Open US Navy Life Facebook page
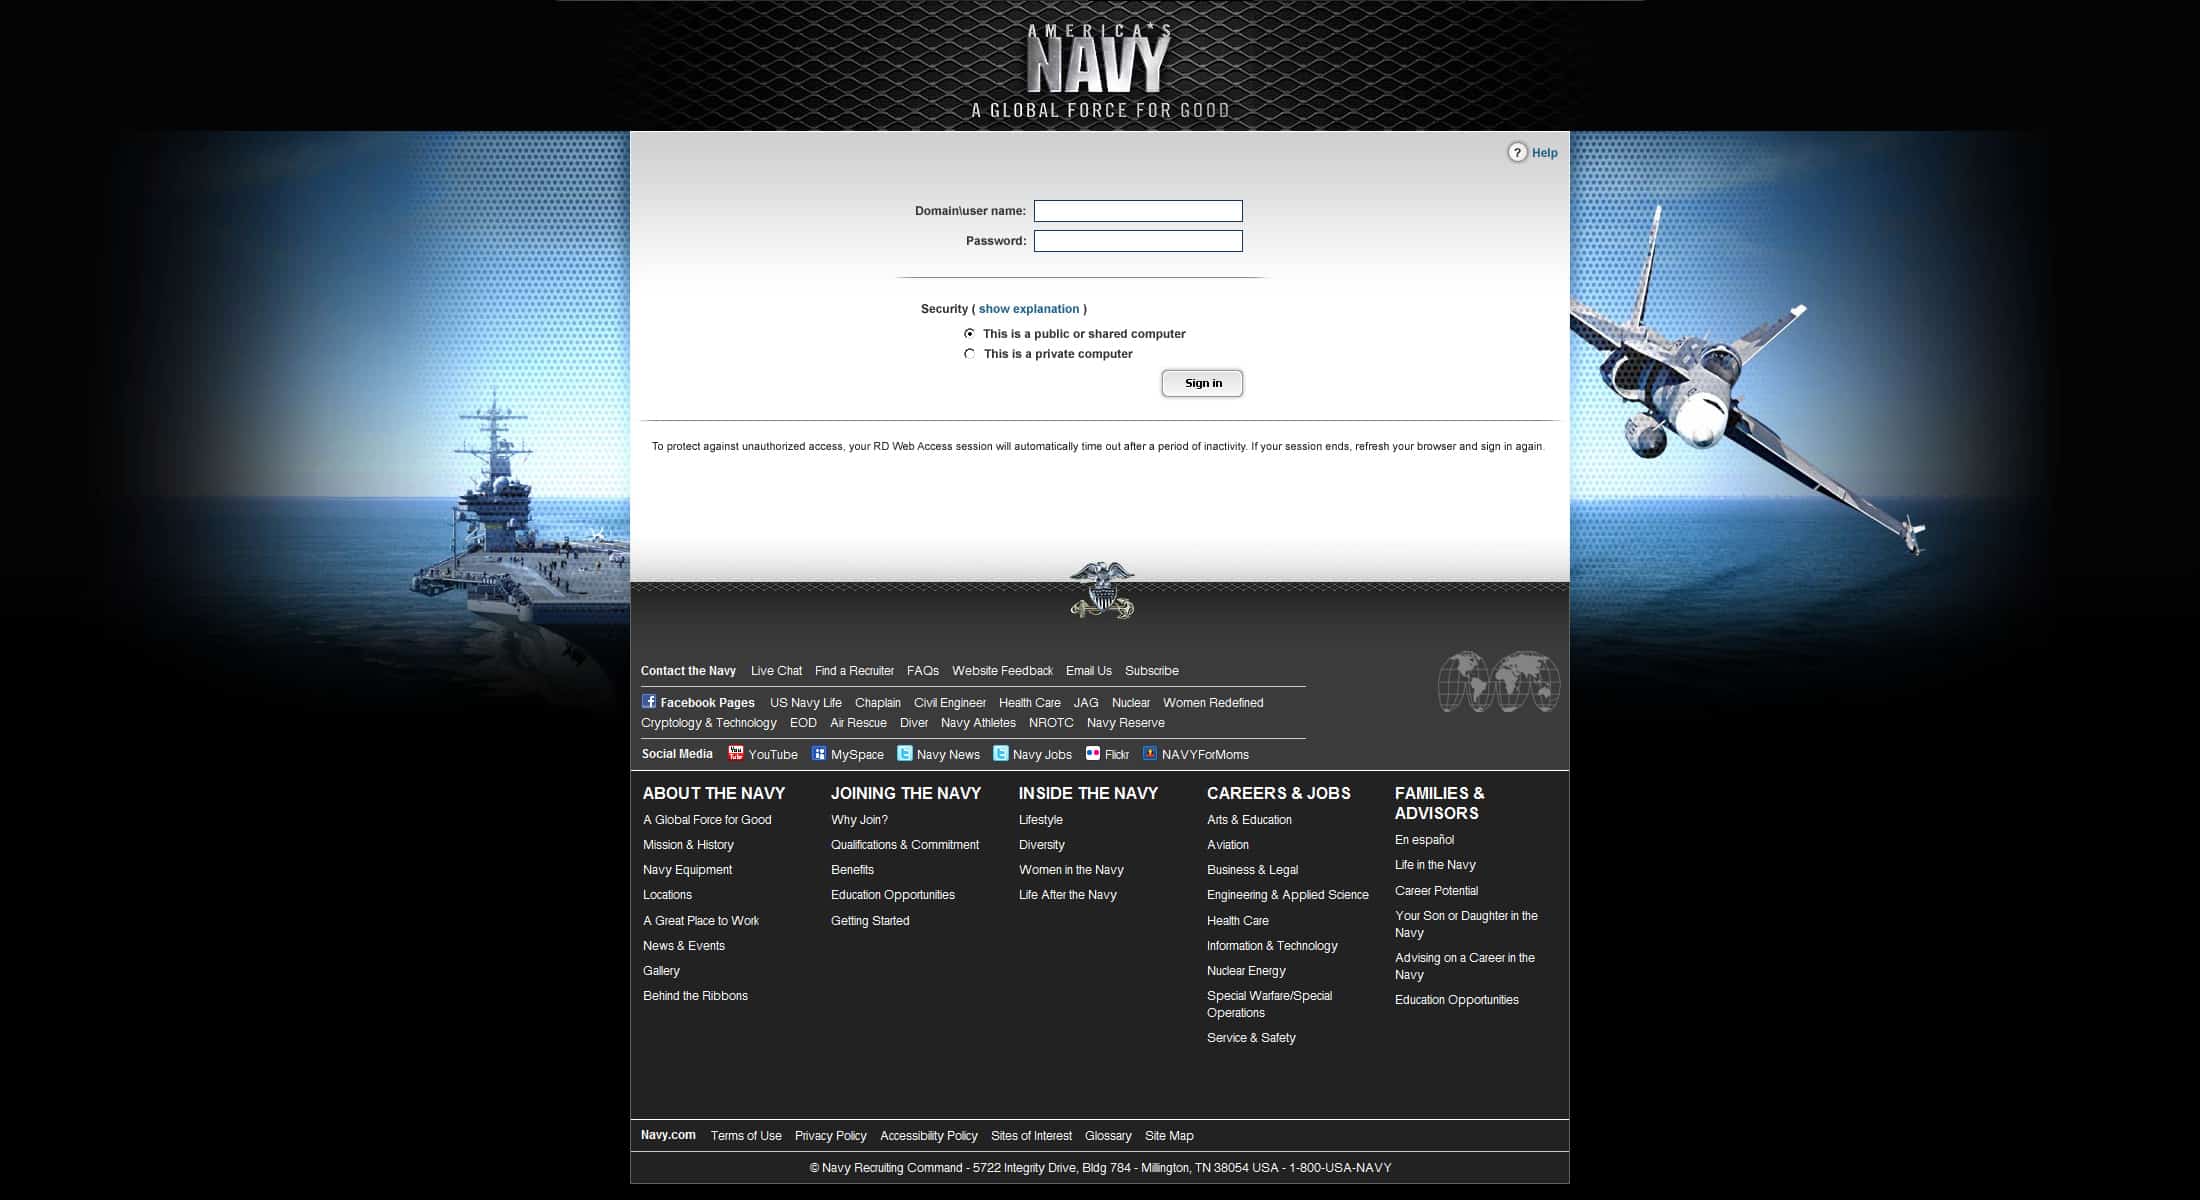Viewport: 2200px width, 1200px height. pos(806,703)
